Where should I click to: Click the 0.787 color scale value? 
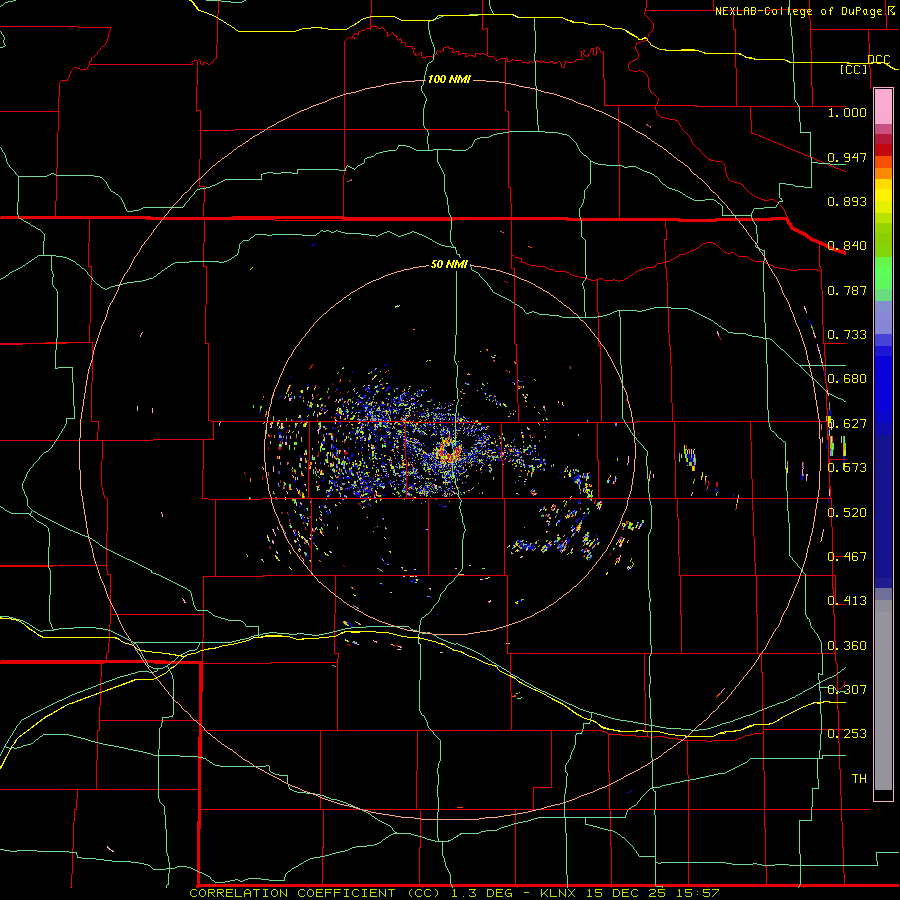click(847, 290)
